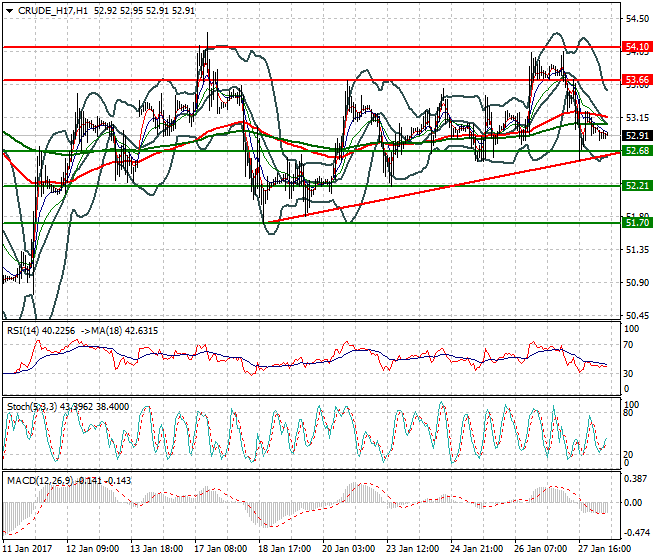Select the 12 Jan 09:00 time axis label

(x=93, y=549)
